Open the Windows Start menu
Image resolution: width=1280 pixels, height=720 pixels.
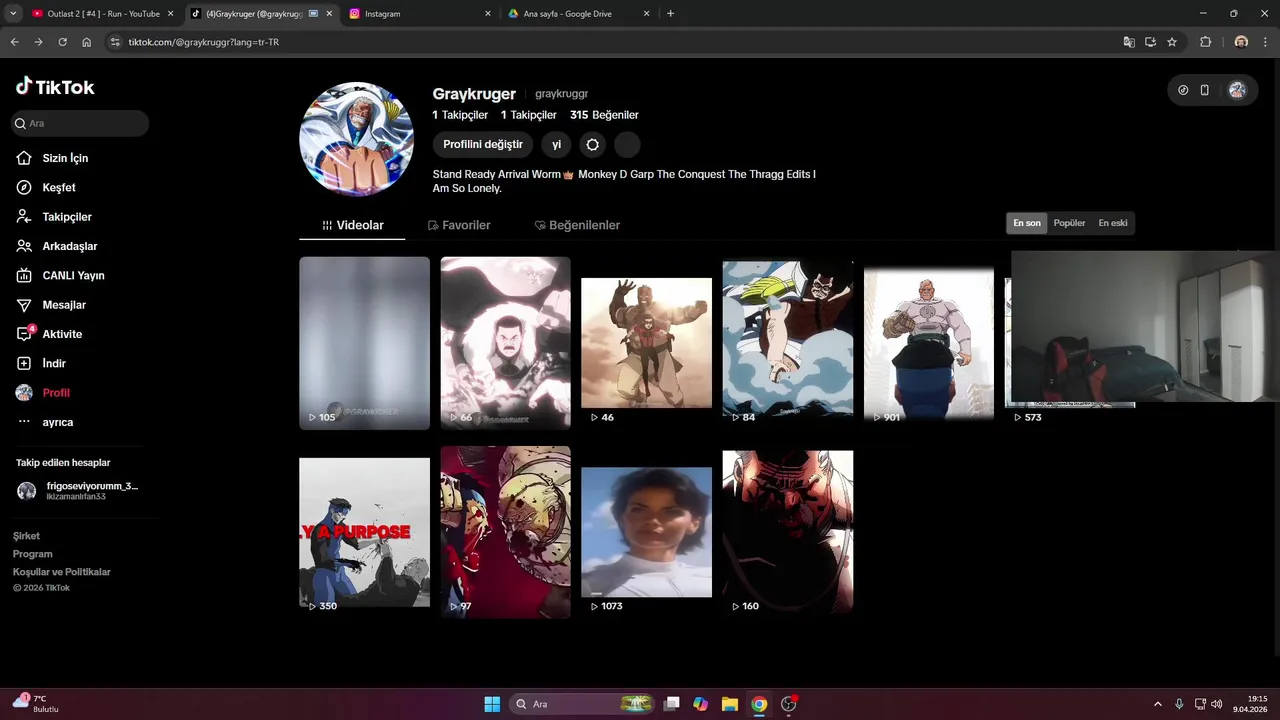[x=492, y=704]
